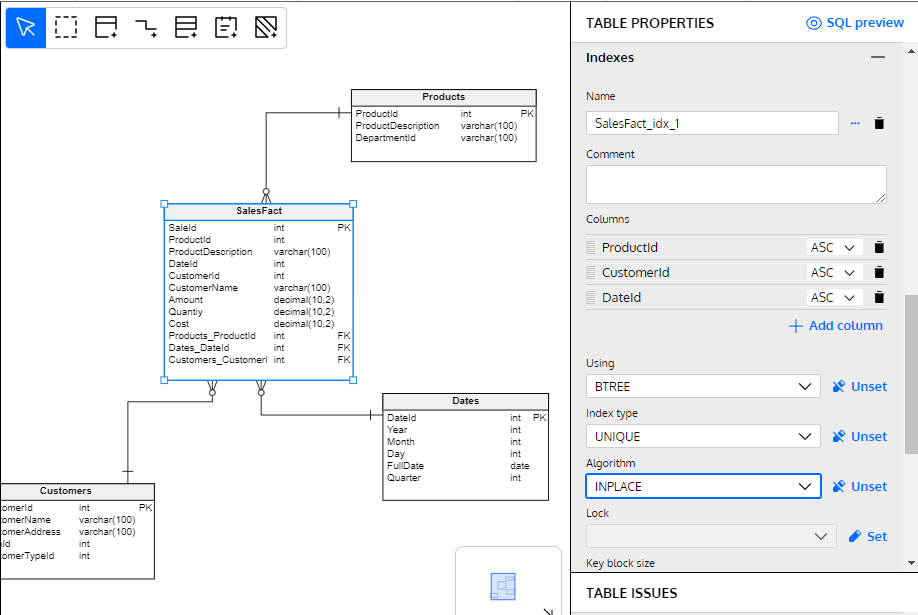Select the arrow pointer tool

click(x=26, y=28)
